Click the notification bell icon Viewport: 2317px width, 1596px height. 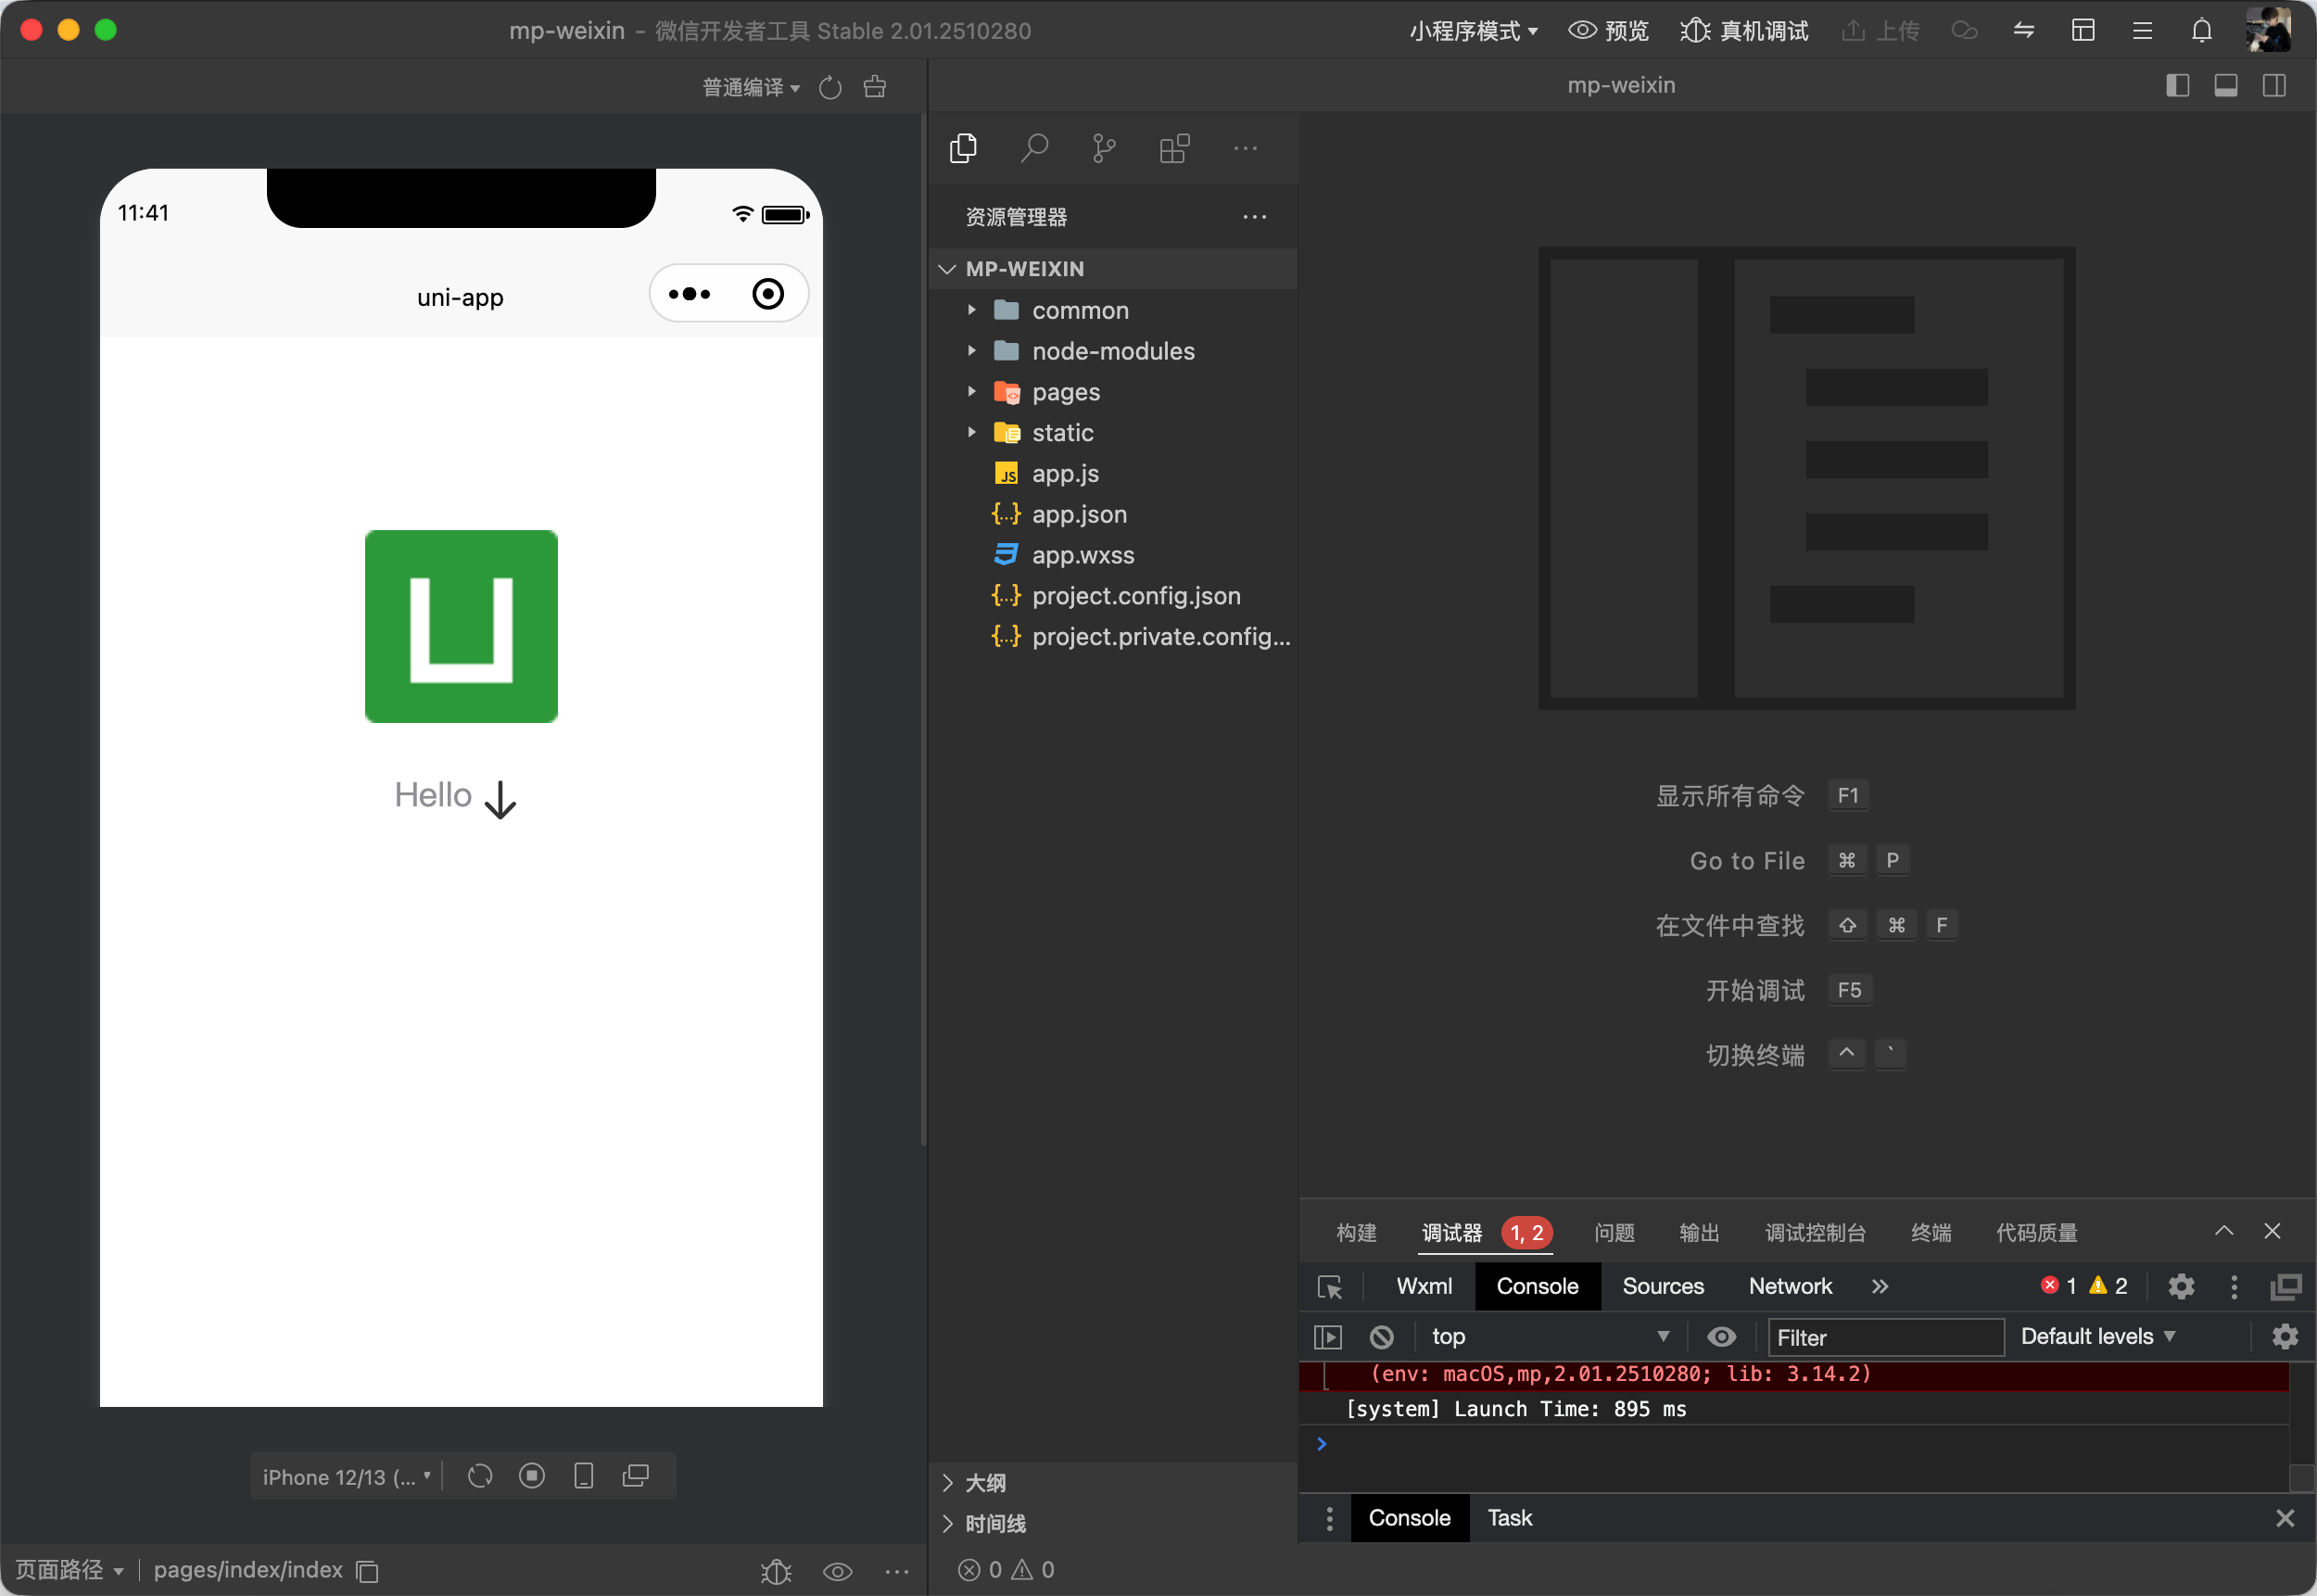(x=2201, y=31)
